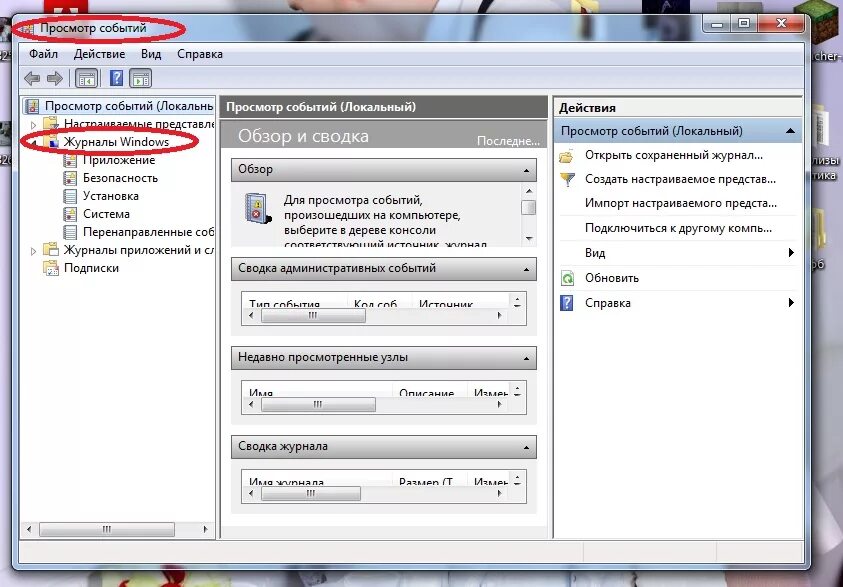Click the help icon beside Справка in Actions
Screen dimensions: 843x587
tap(567, 303)
